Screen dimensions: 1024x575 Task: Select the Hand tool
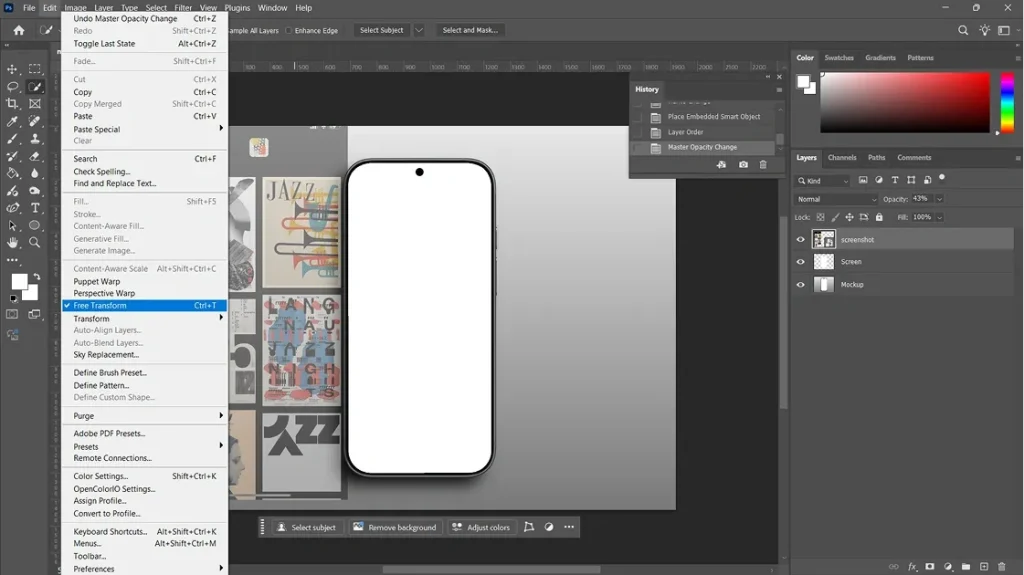12,242
